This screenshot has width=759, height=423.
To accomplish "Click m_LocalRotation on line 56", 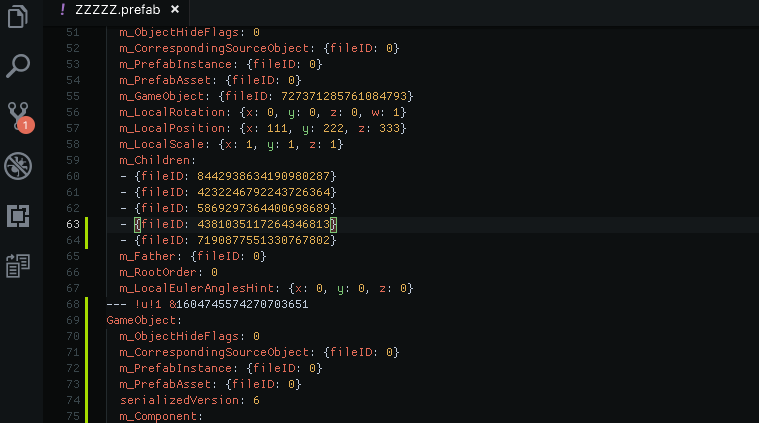I will point(172,112).
